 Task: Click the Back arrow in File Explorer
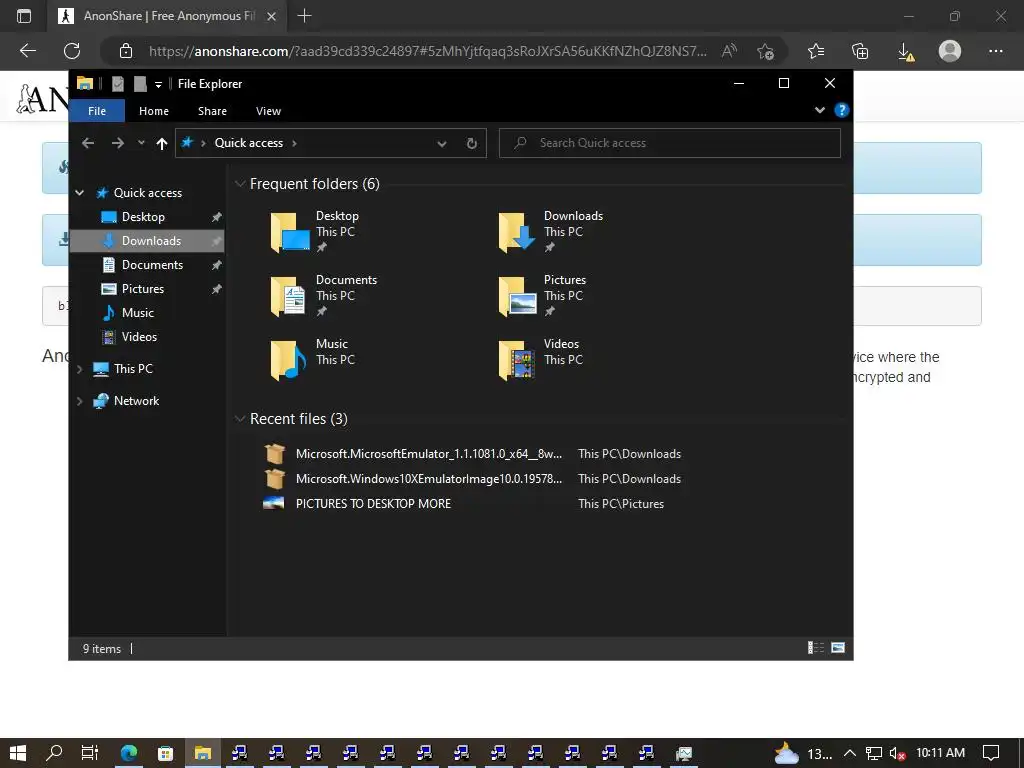(88, 143)
